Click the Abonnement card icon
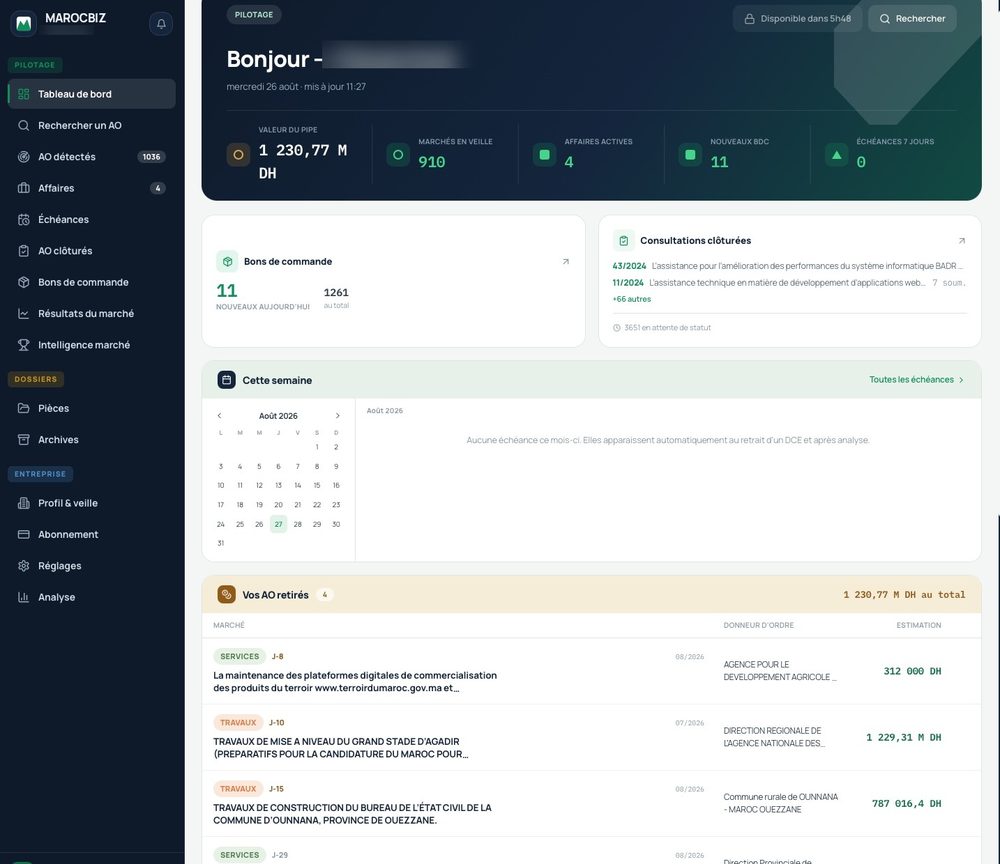Screen dimensions: 1000x864 point(24,534)
